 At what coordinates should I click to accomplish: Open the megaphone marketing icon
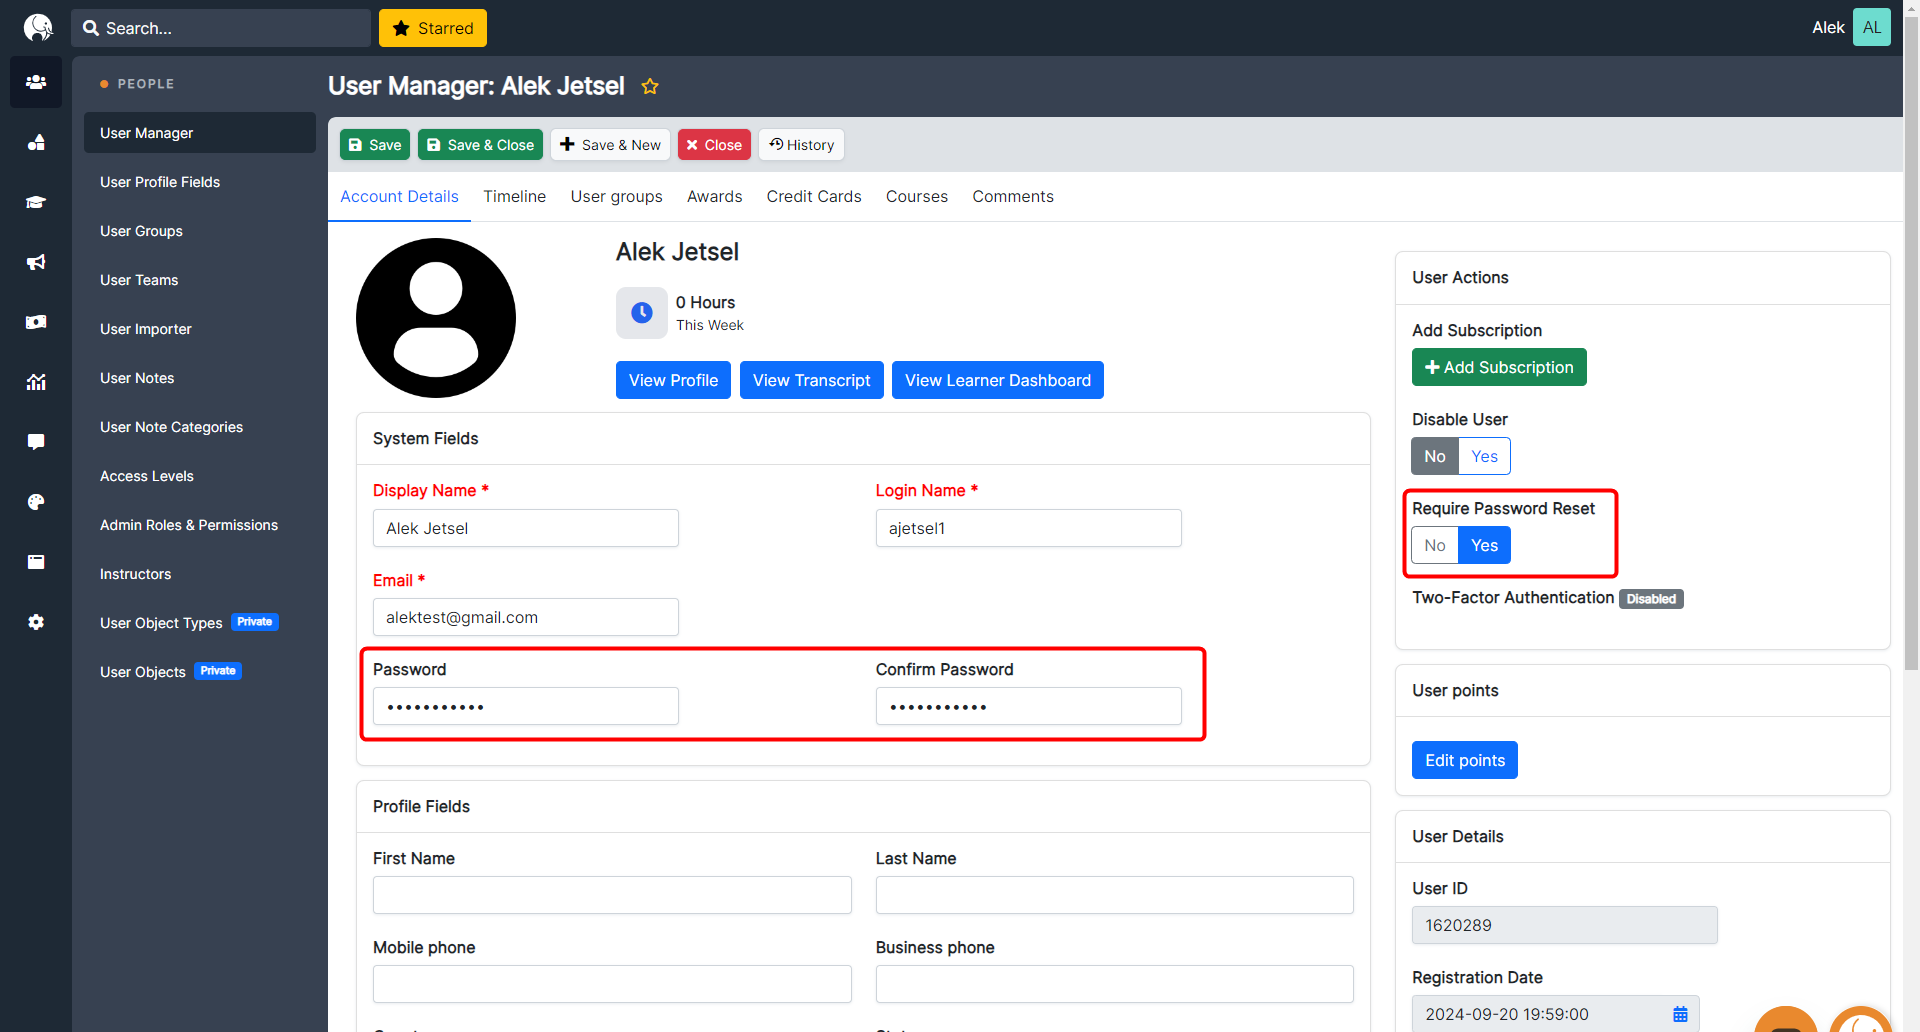(x=36, y=262)
